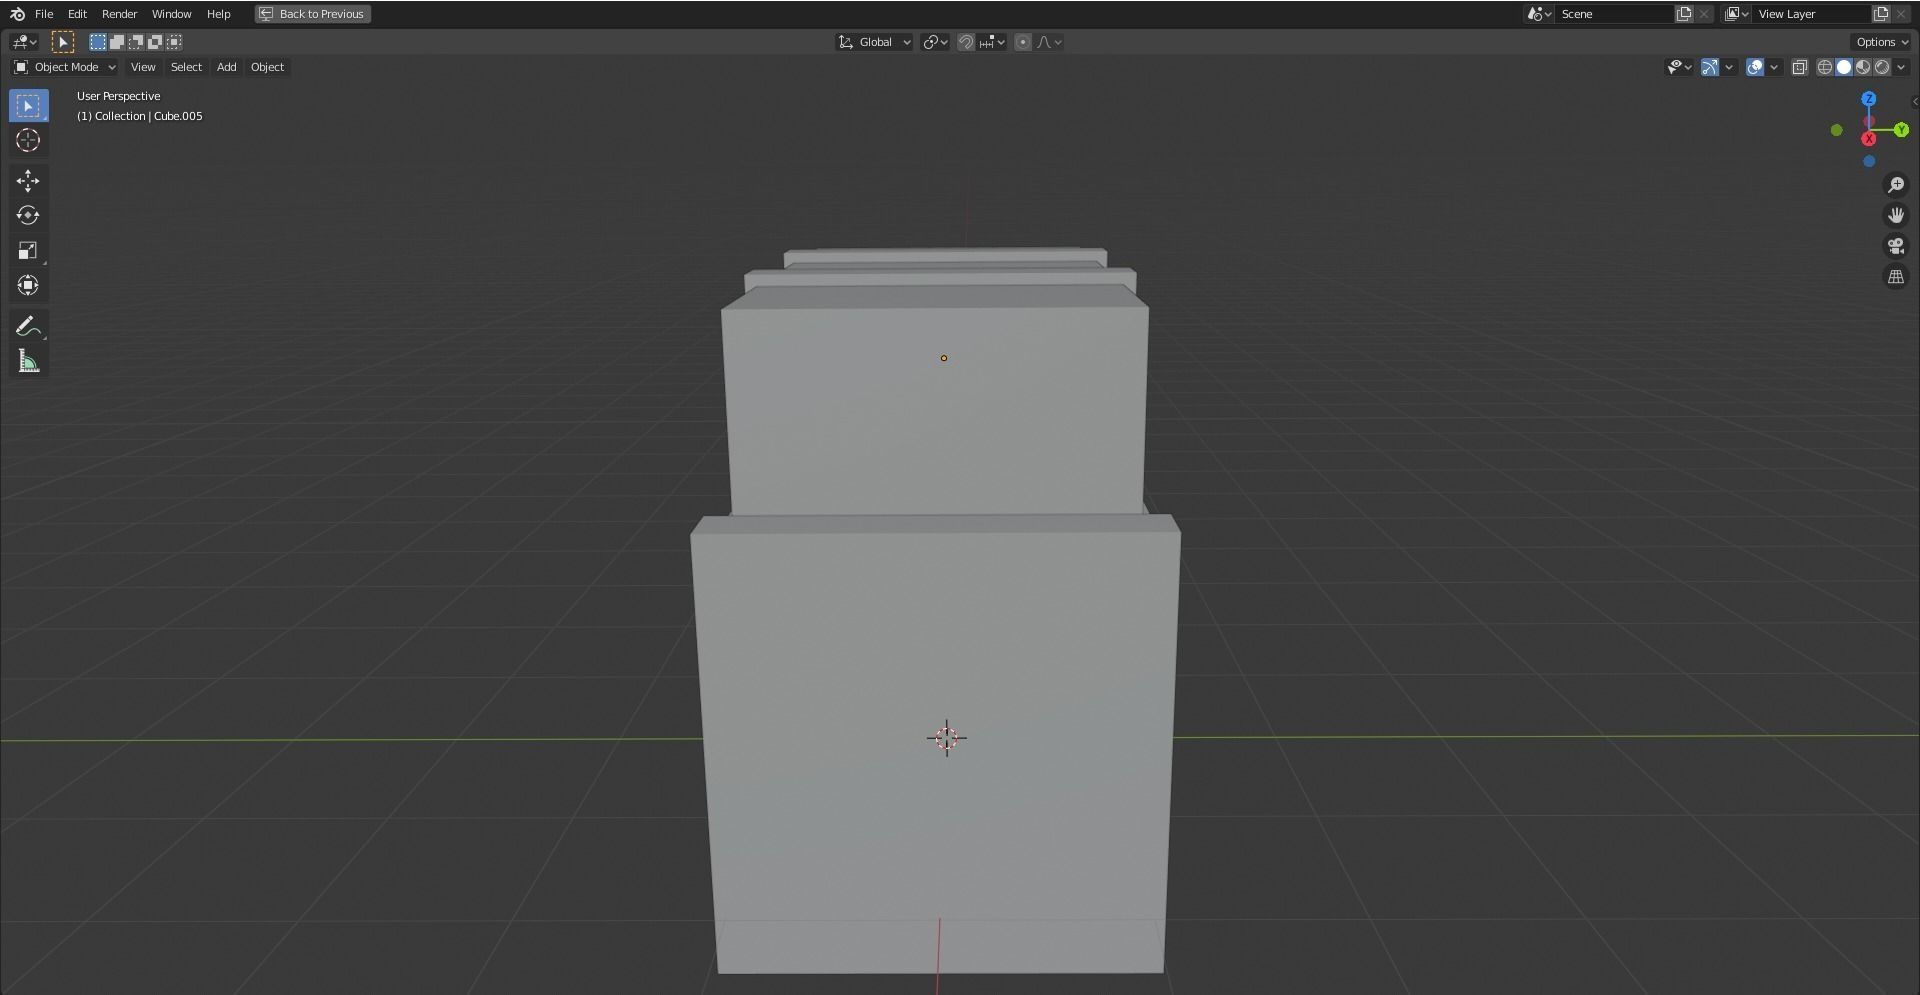
Task: Open the Object Mode dropdown
Action: [x=64, y=67]
